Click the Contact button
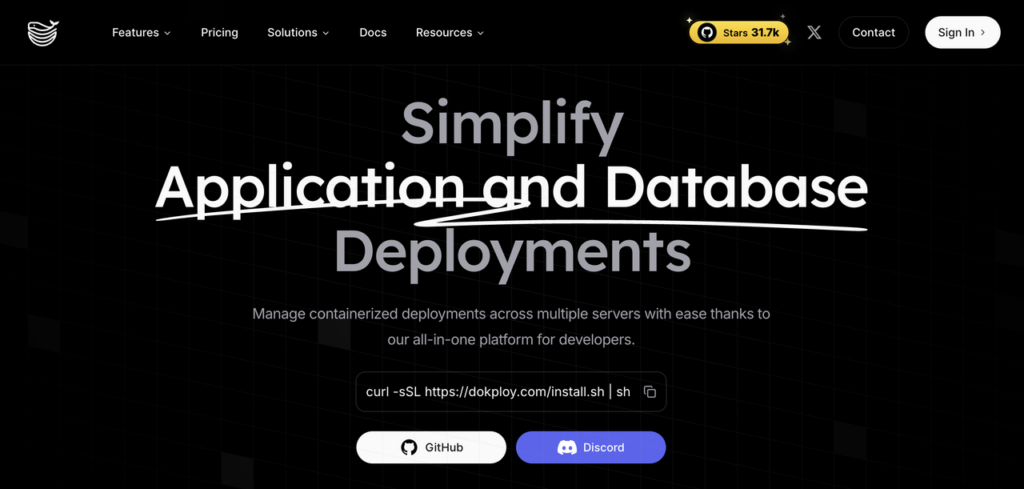 pos(873,33)
